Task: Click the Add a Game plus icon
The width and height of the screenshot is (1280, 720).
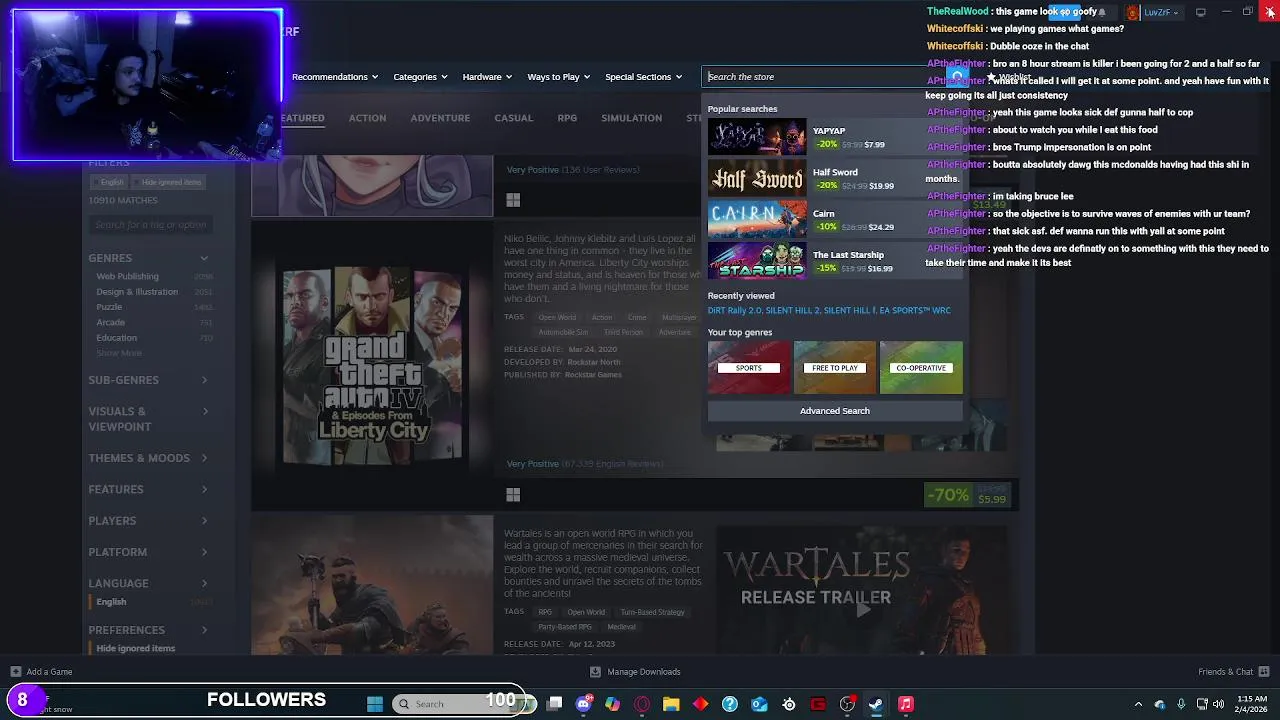Action: point(15,672)
